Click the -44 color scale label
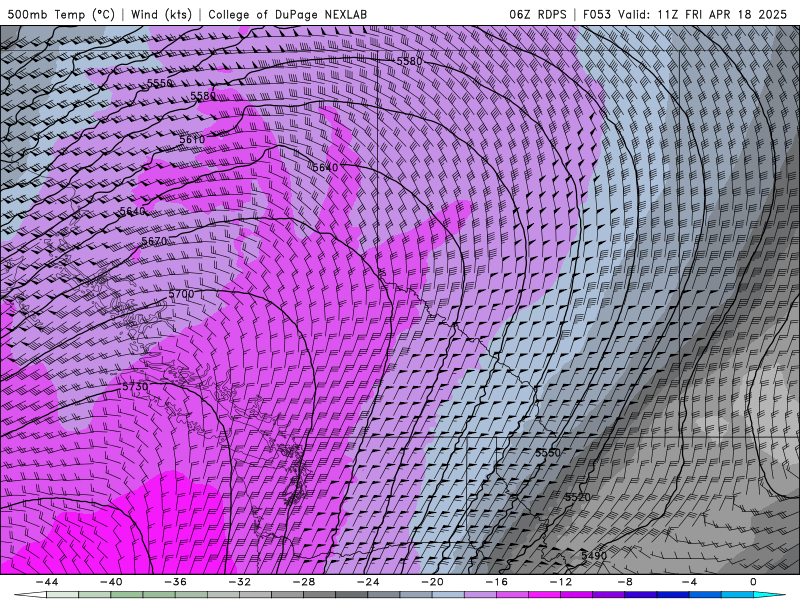This screenshot has width=800, height=600. click(47, 582)
